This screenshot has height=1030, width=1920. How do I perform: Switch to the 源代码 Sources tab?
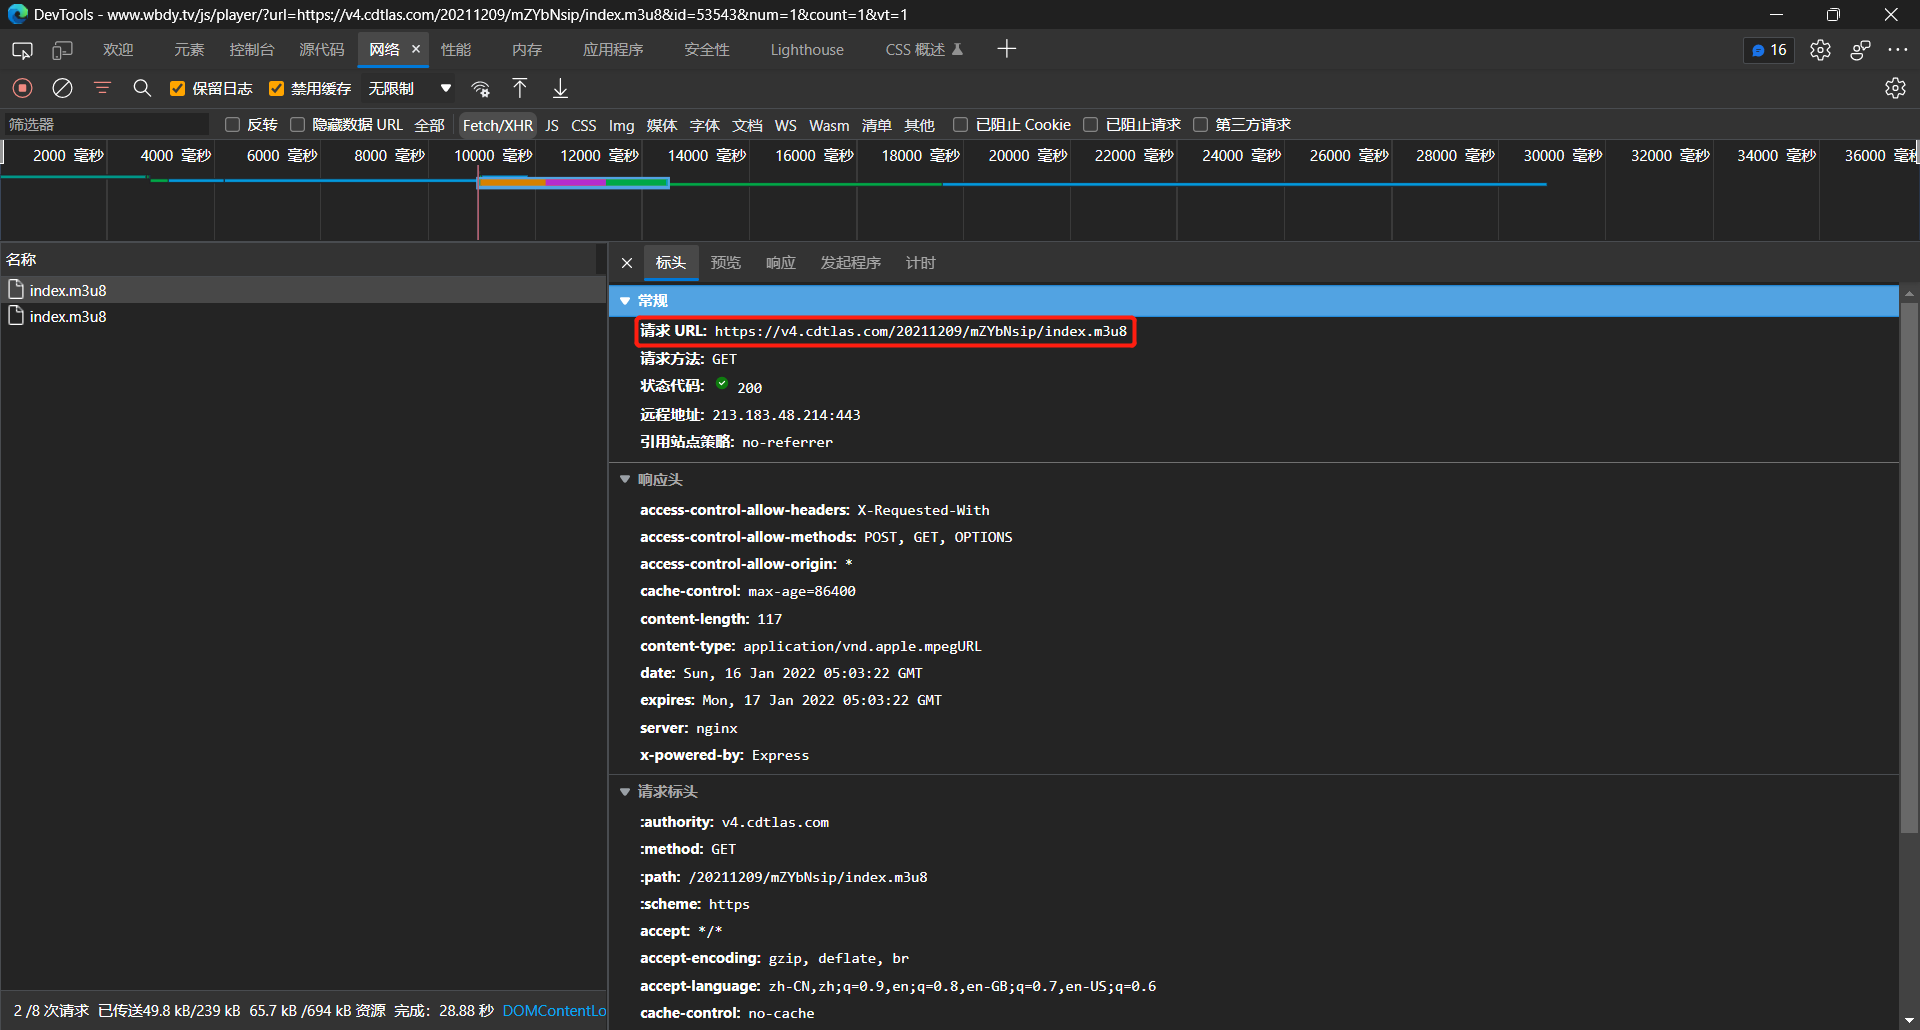[322, 50]
